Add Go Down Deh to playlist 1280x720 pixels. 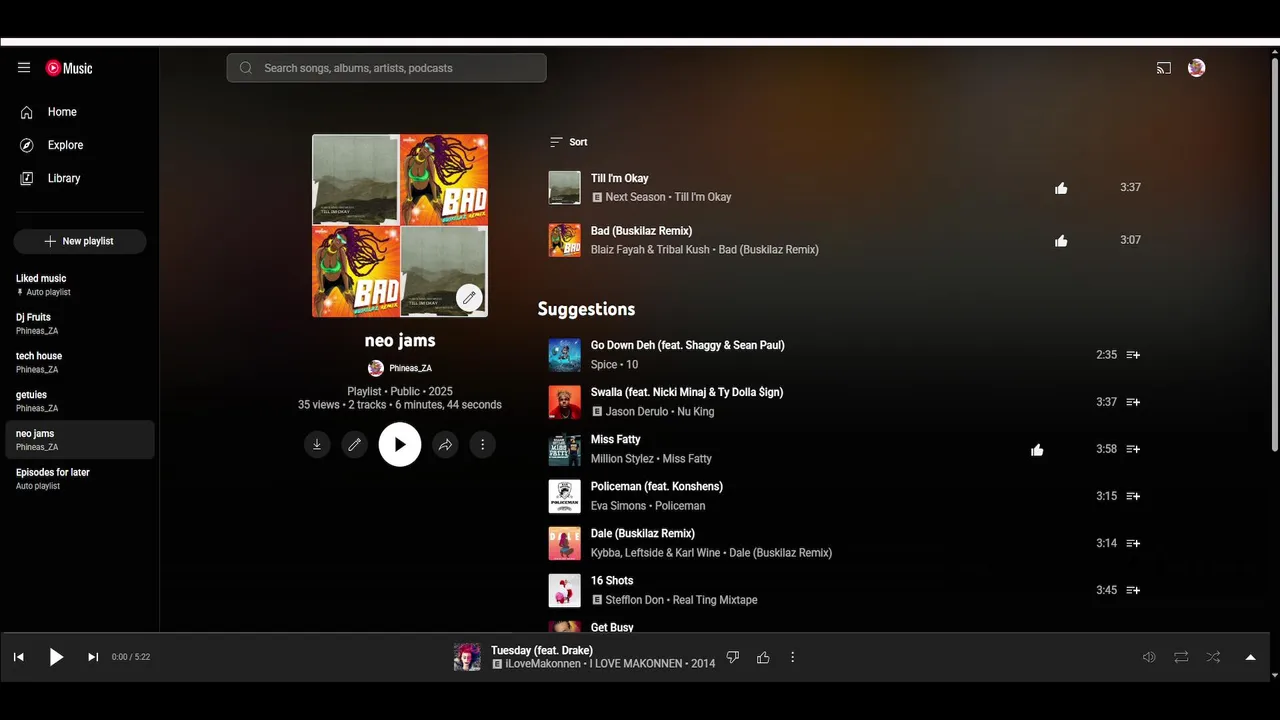tap(1133, 355)
